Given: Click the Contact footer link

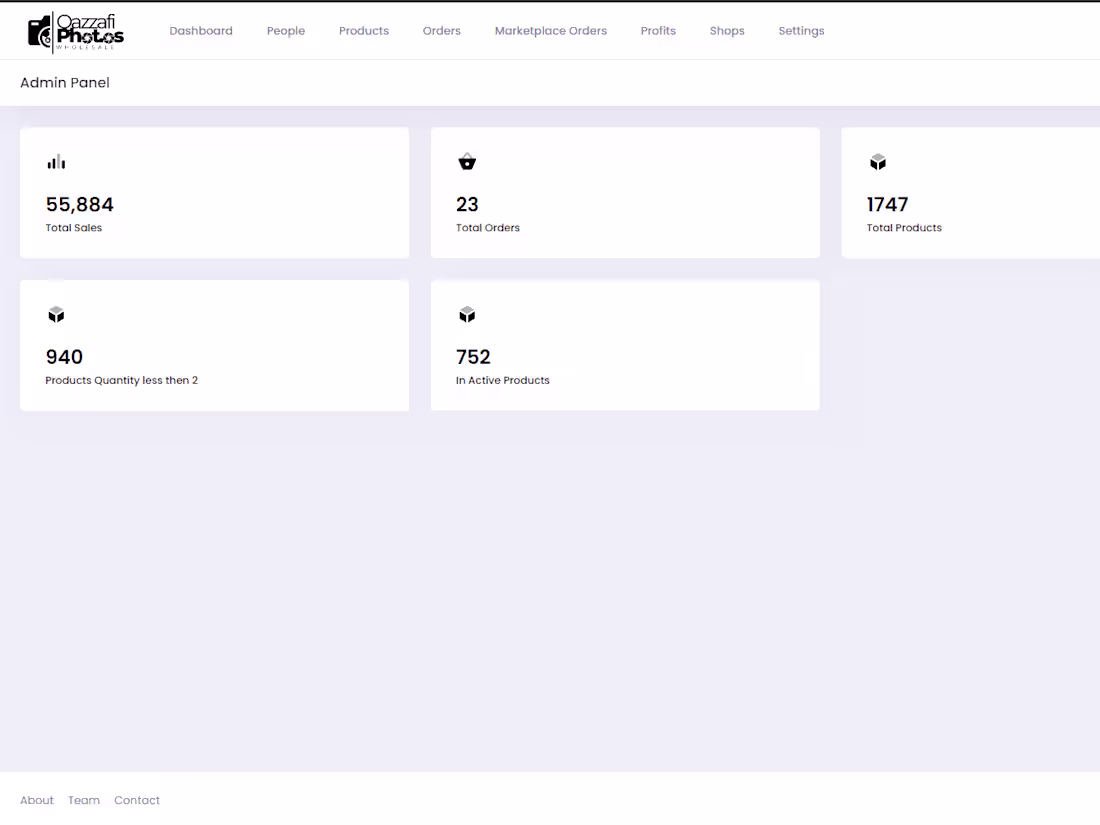Looking at the screenshot, I should [x=137, y=800].
